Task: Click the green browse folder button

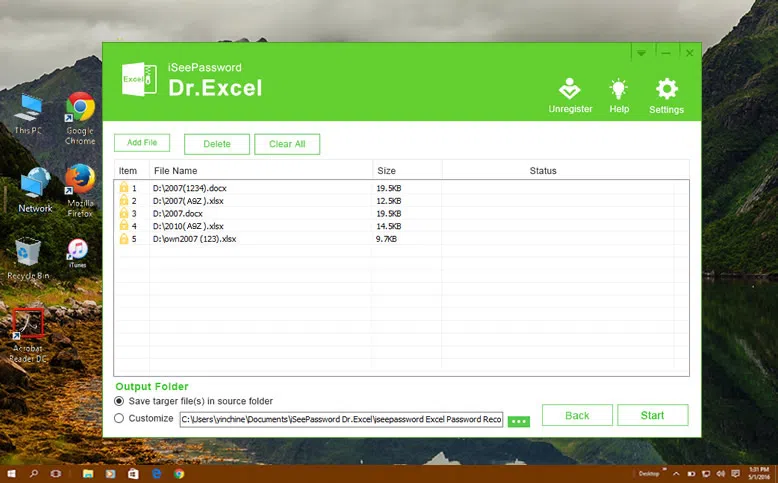Action: pos(518,421)
